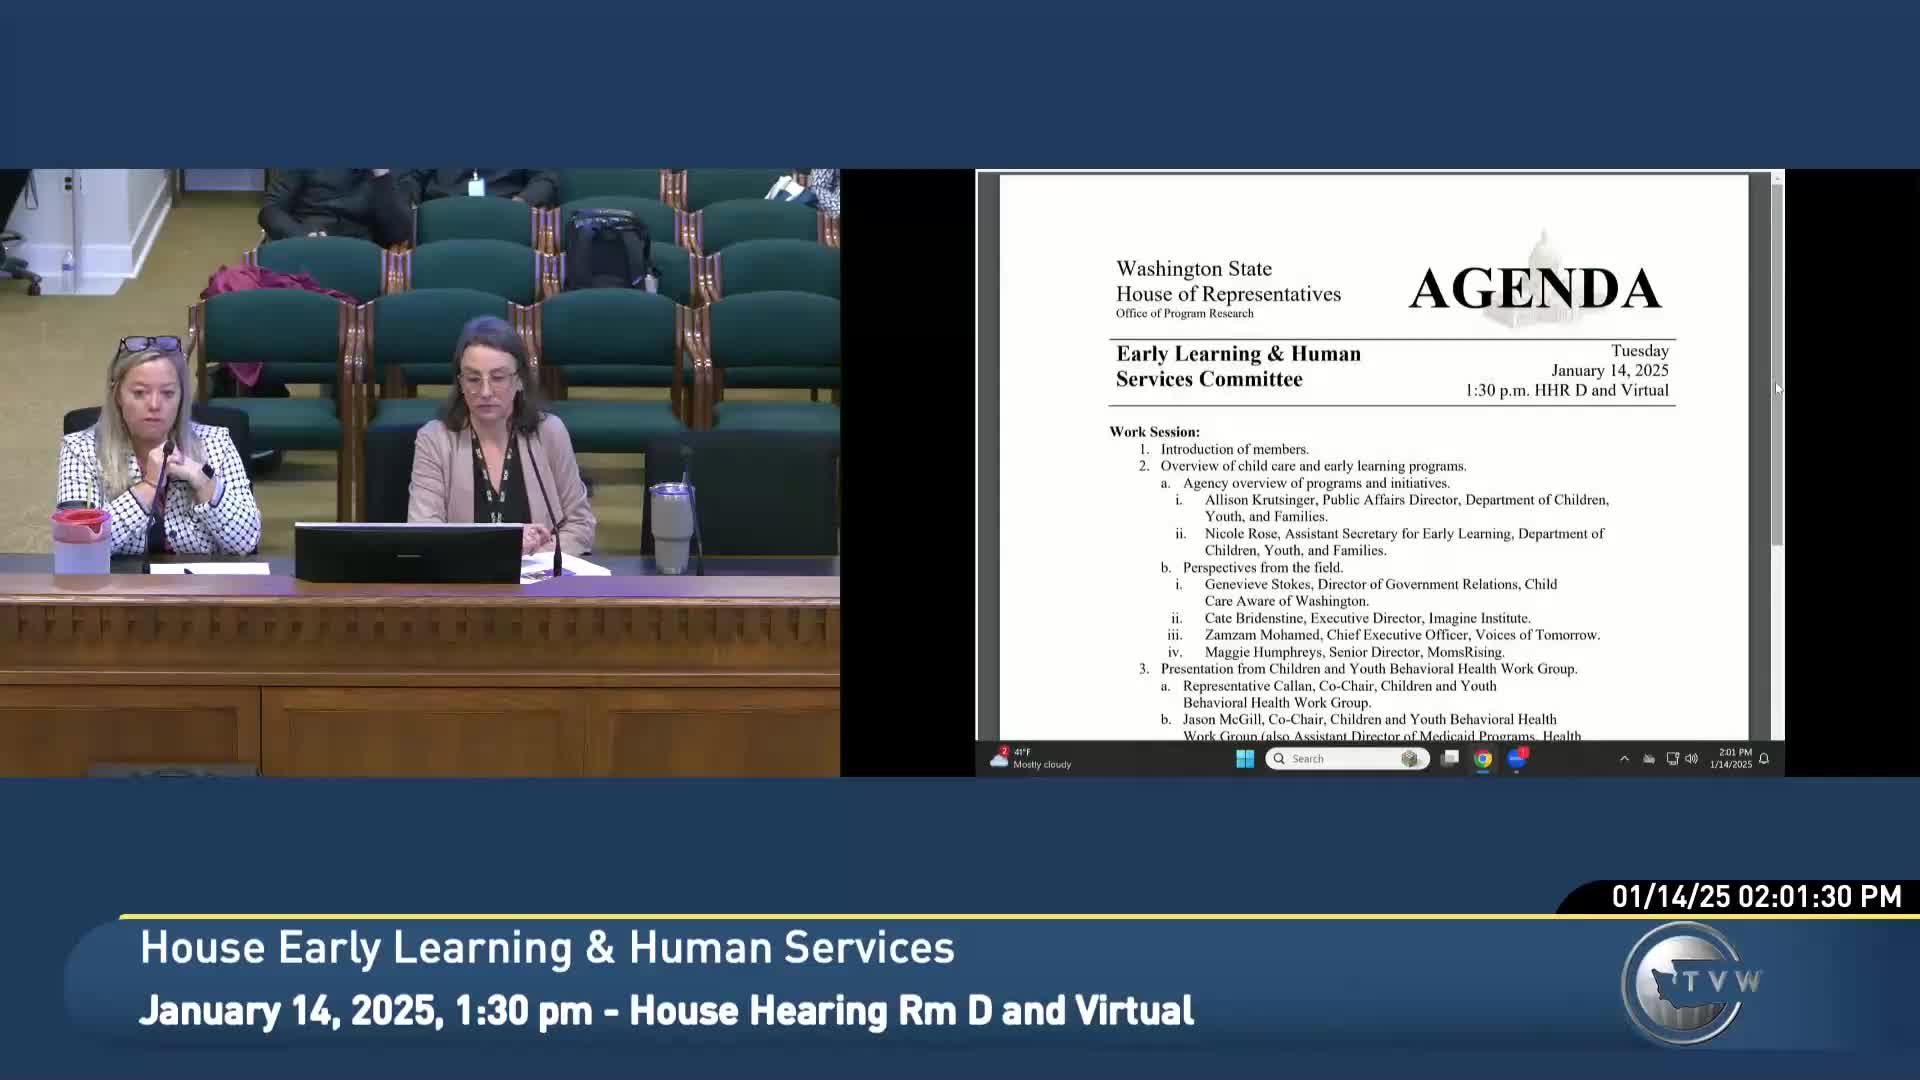Open network display tray icon
1920x1080 pixels.
(x=1672, y=759)
